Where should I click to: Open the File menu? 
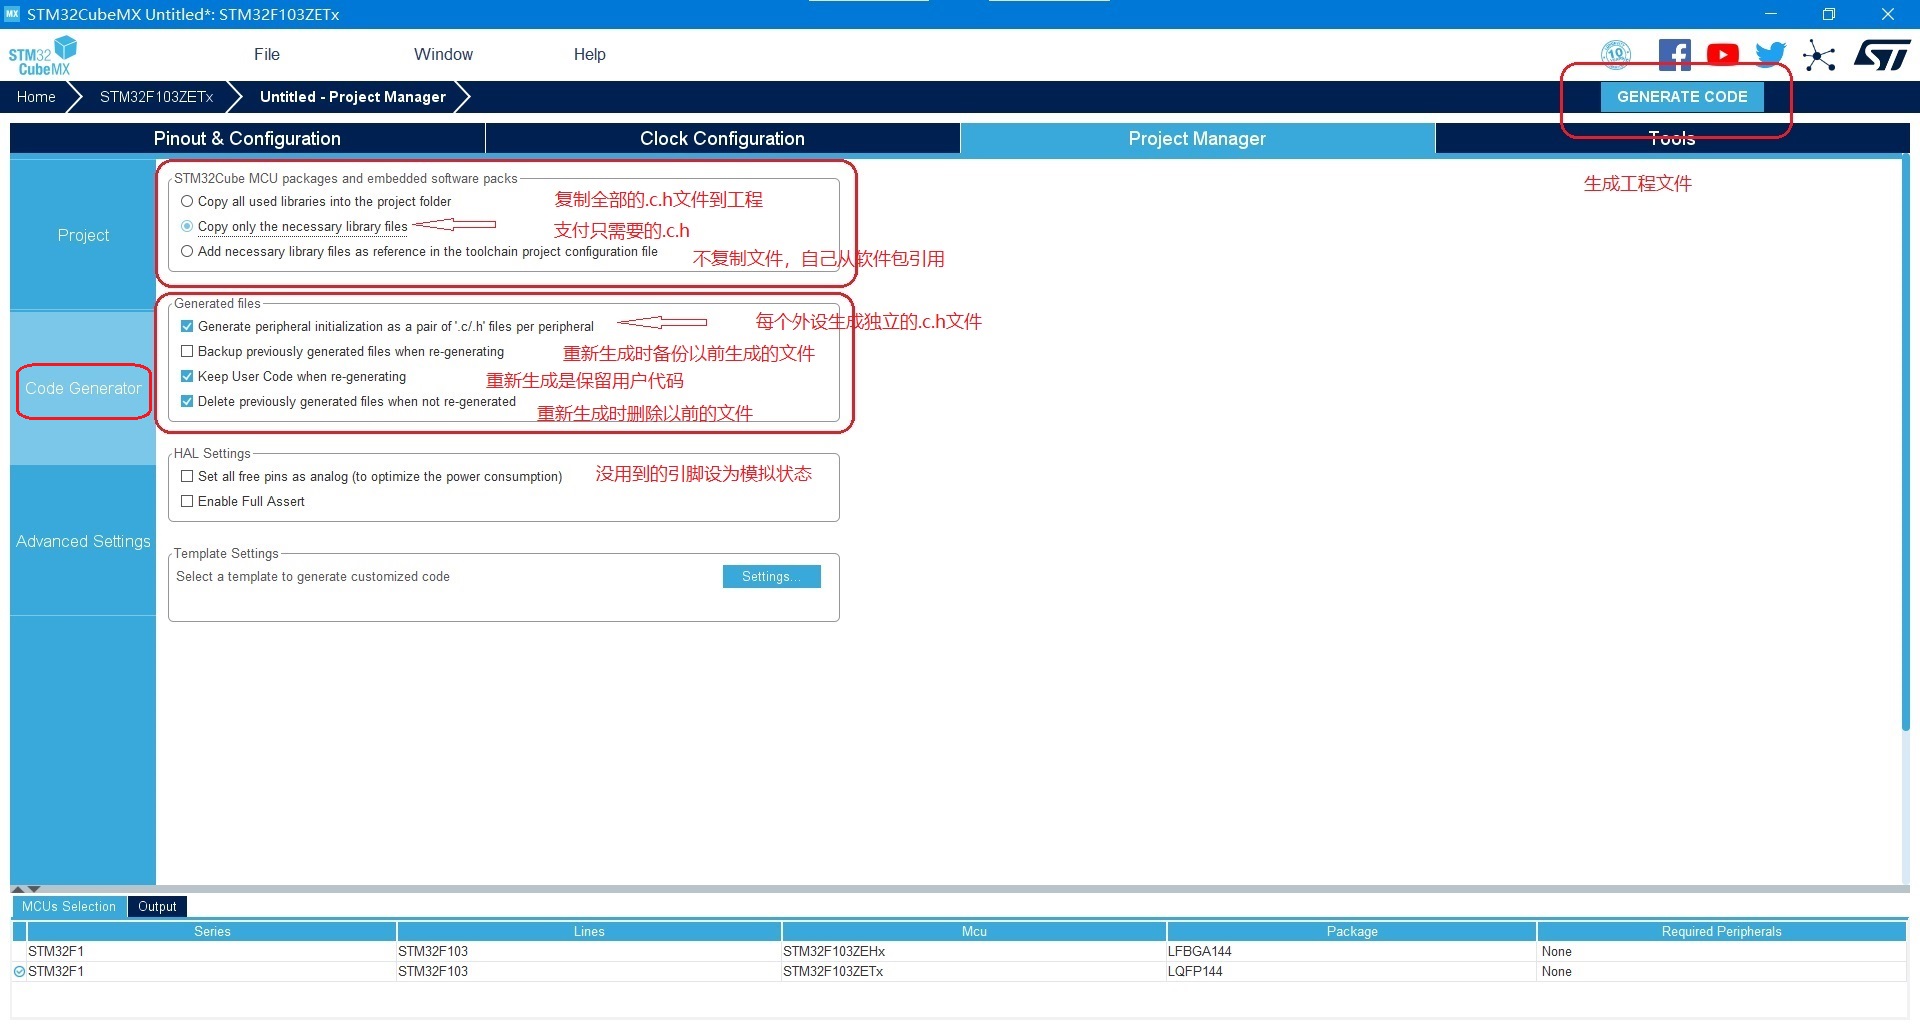267,54
